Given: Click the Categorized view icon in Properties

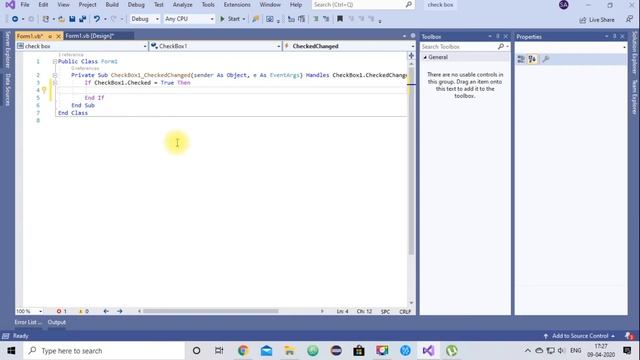Looking at the screenshot, I should coord(521,59).
